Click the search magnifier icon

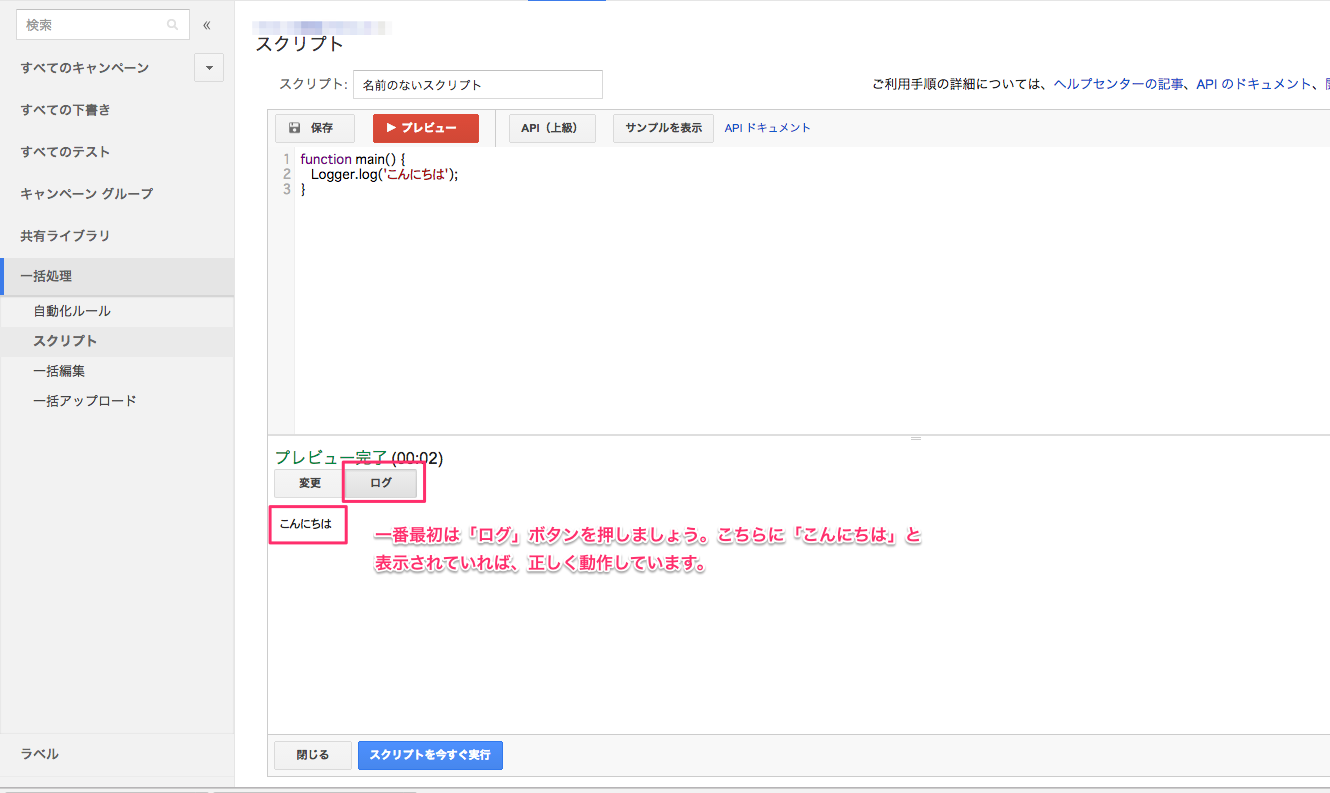[x=172, y=25]
